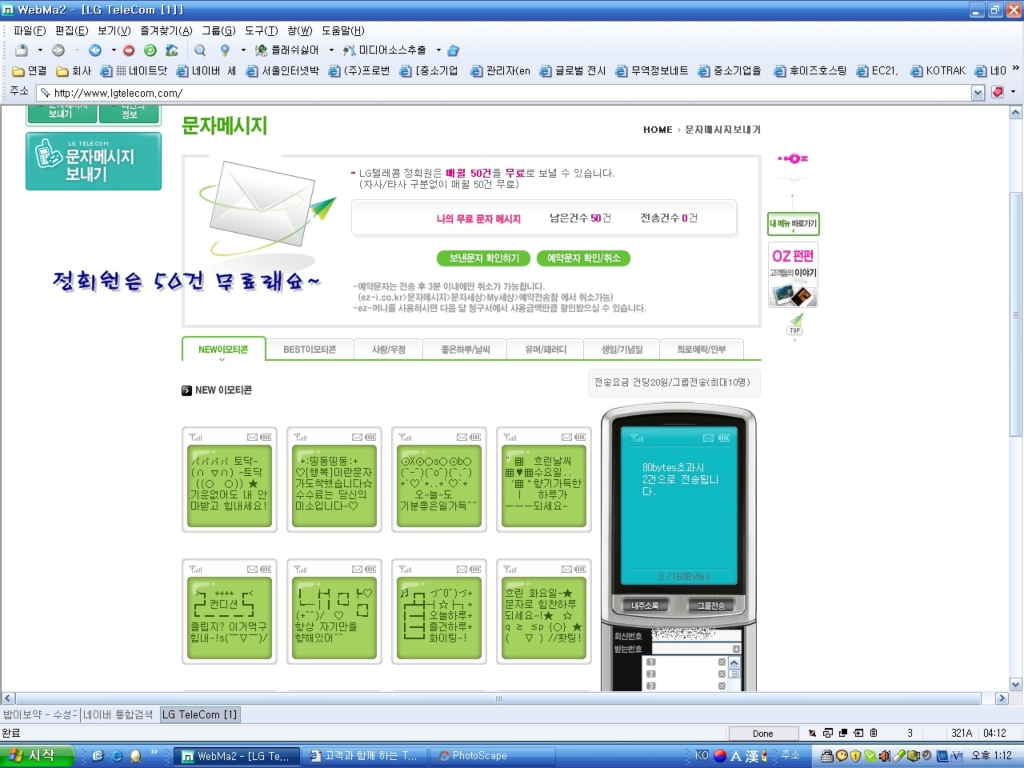
Task: Click the 그룹전송 phone button
Action: [711, 605]
